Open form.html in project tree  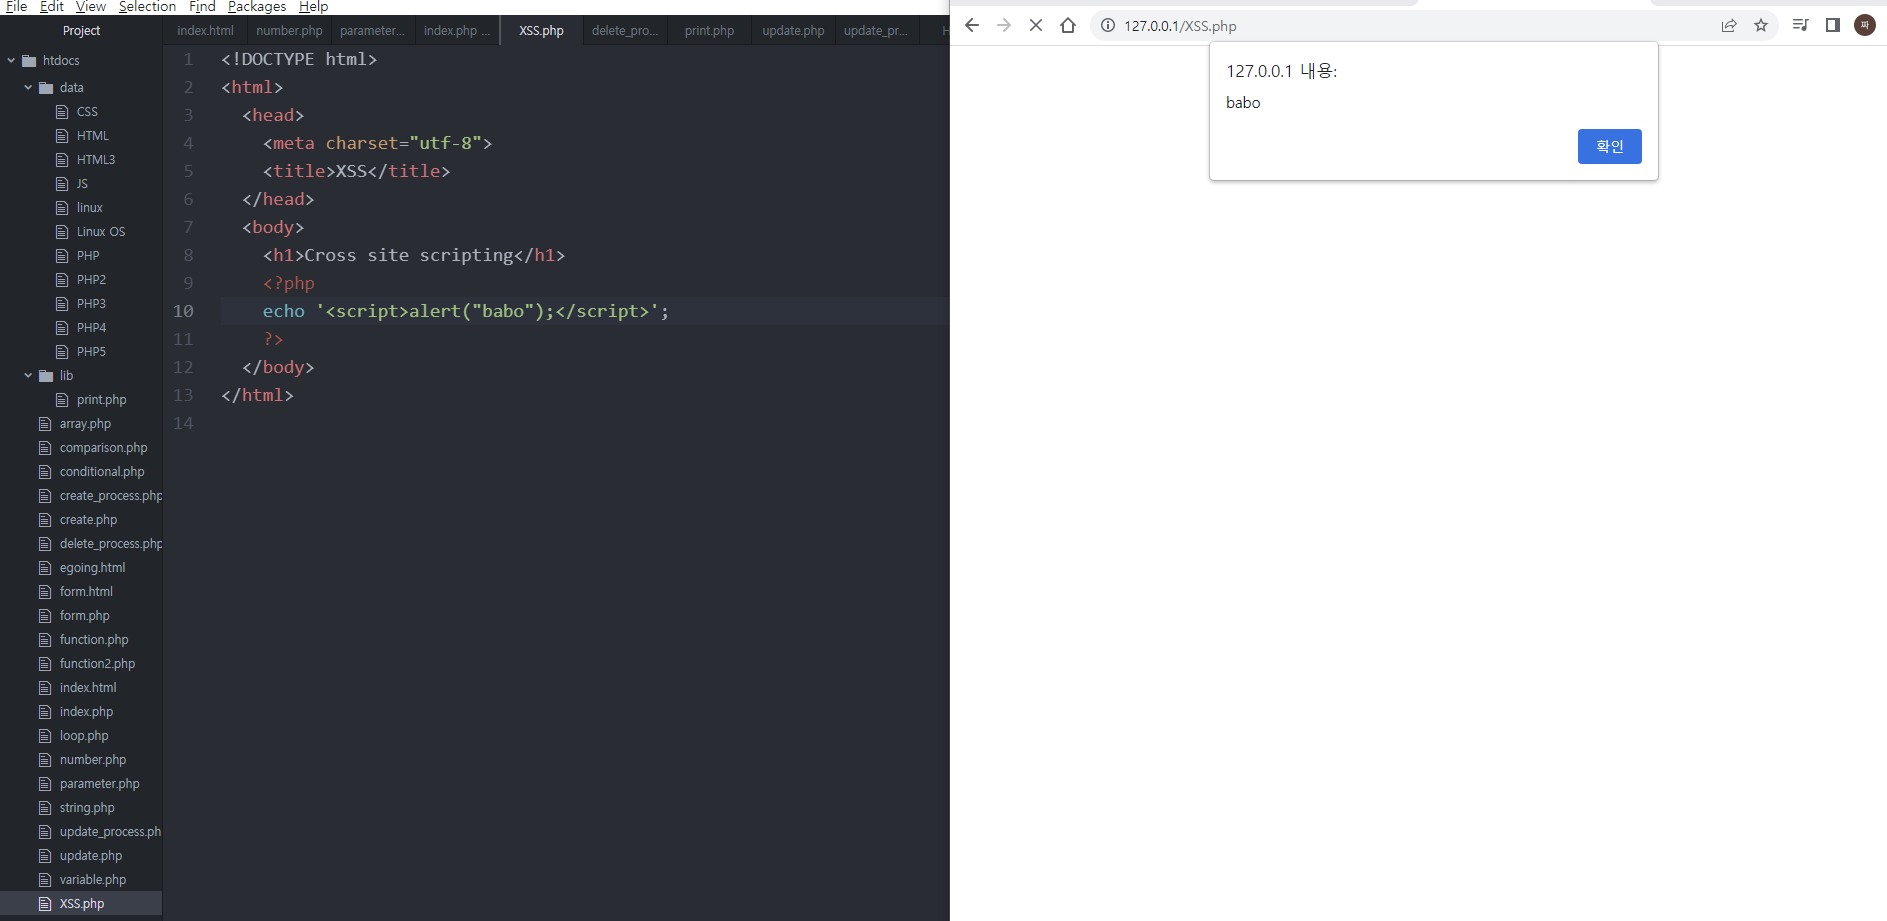point(86,592)
